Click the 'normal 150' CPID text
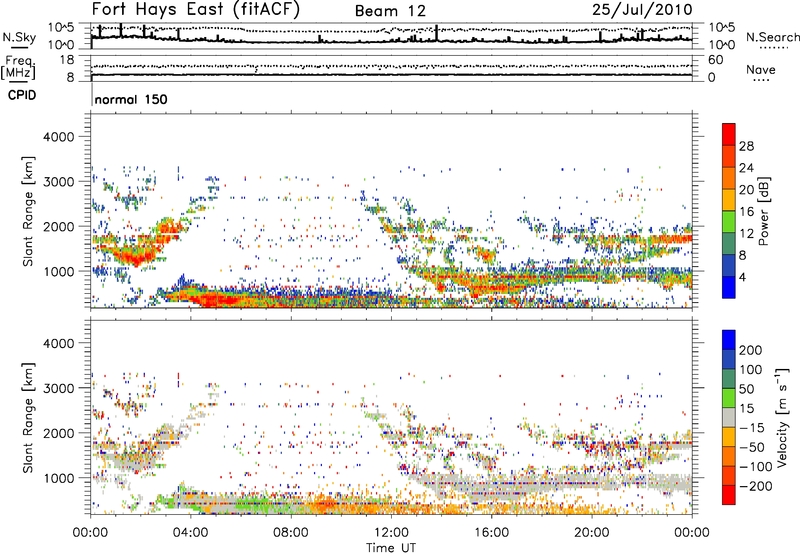Screen dimensions: 800x554 (x=131, y=99)
